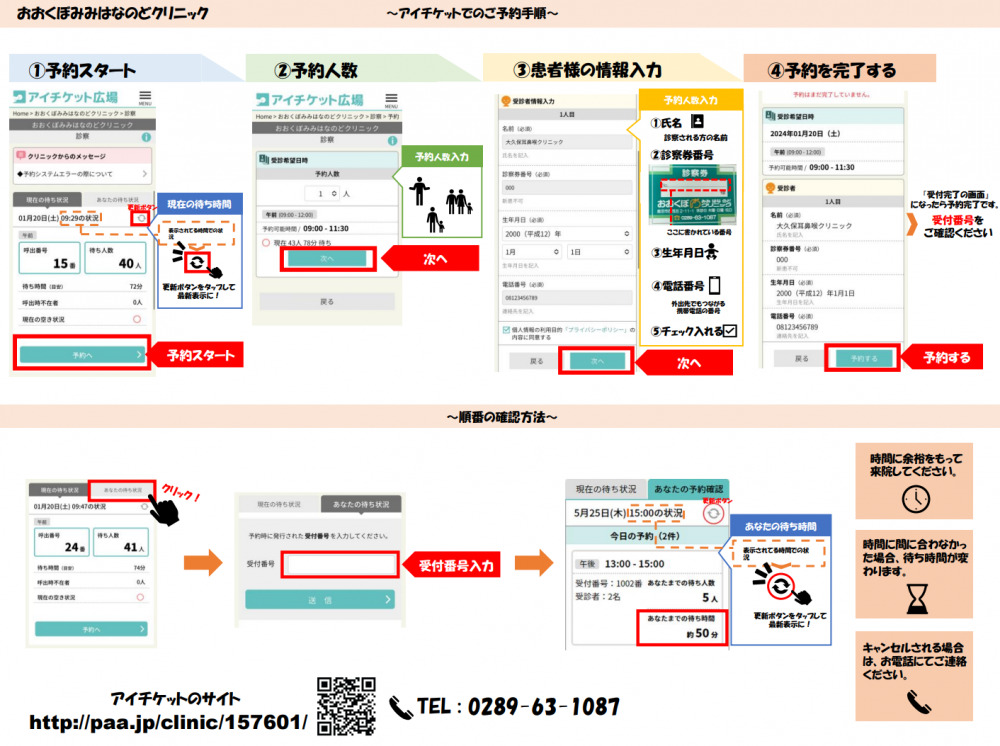The height and width of the screenshot is (746, 1000).
Task: Click the 呼出番号 15番 box
Action: (x=50, y=258)
